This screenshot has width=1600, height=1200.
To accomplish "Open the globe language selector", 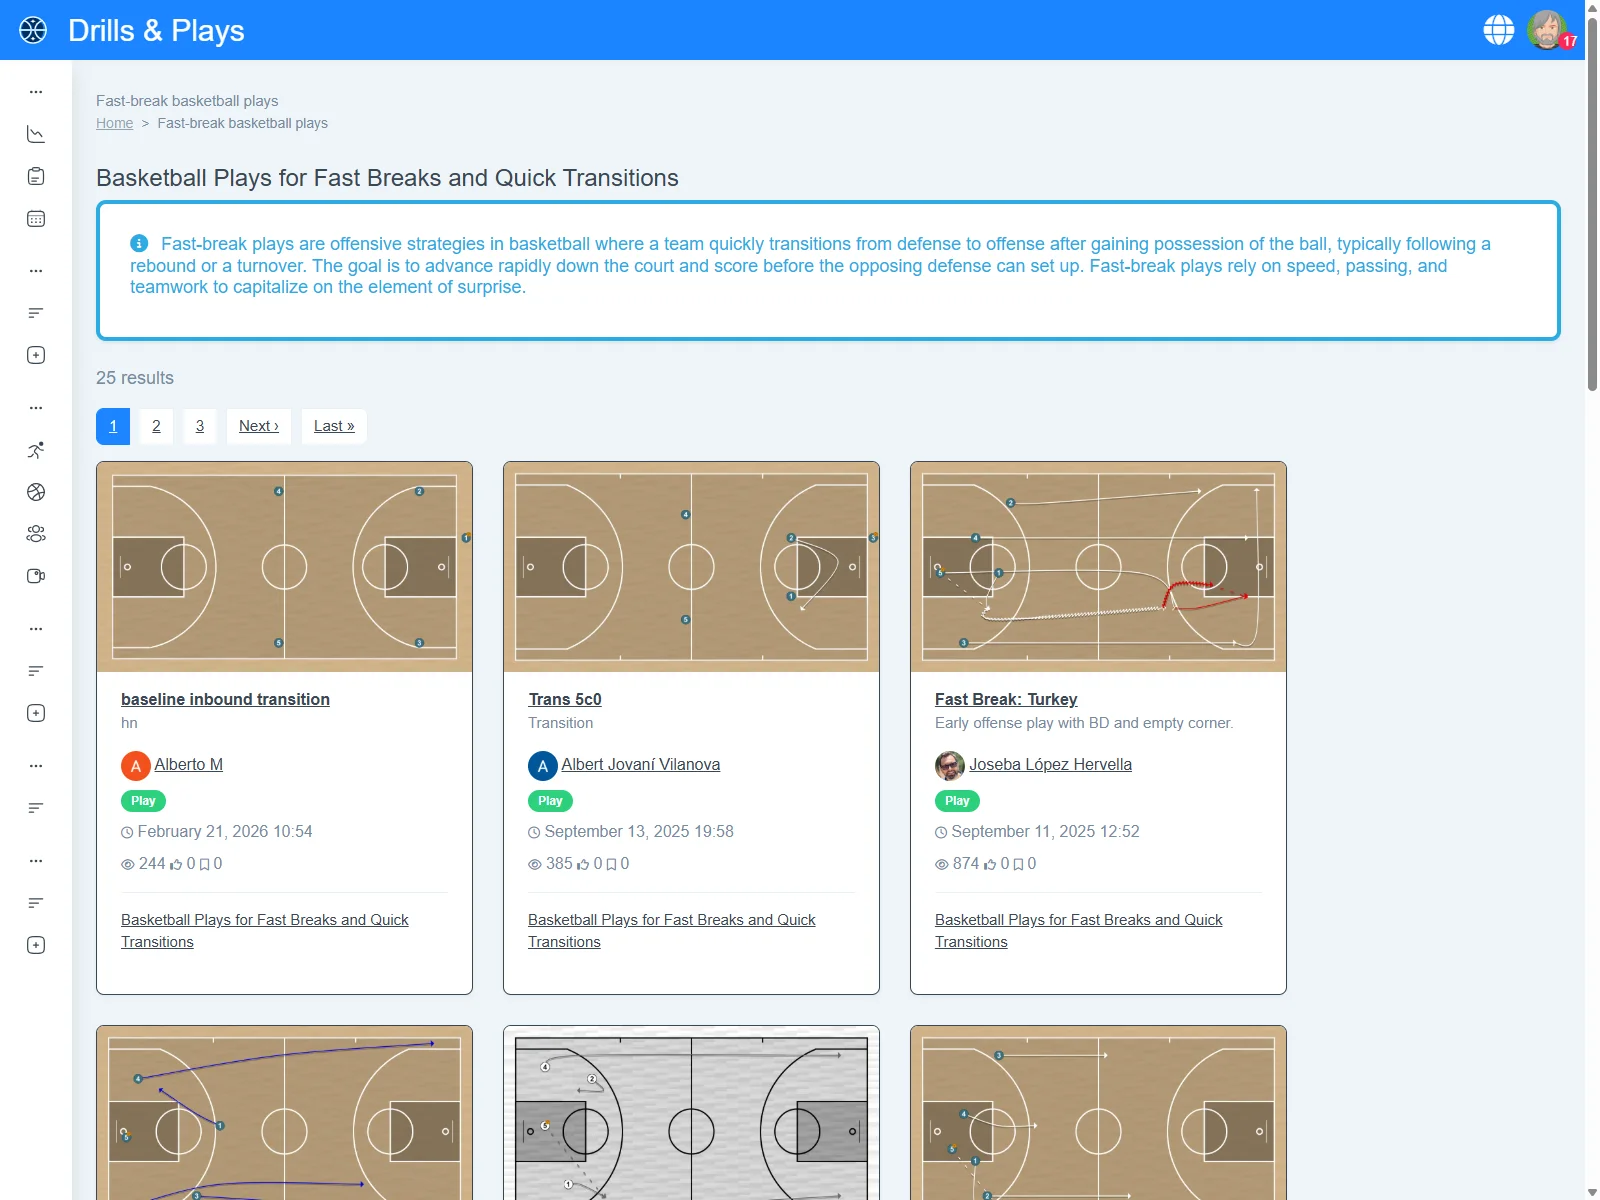I will coord(1498,30).
